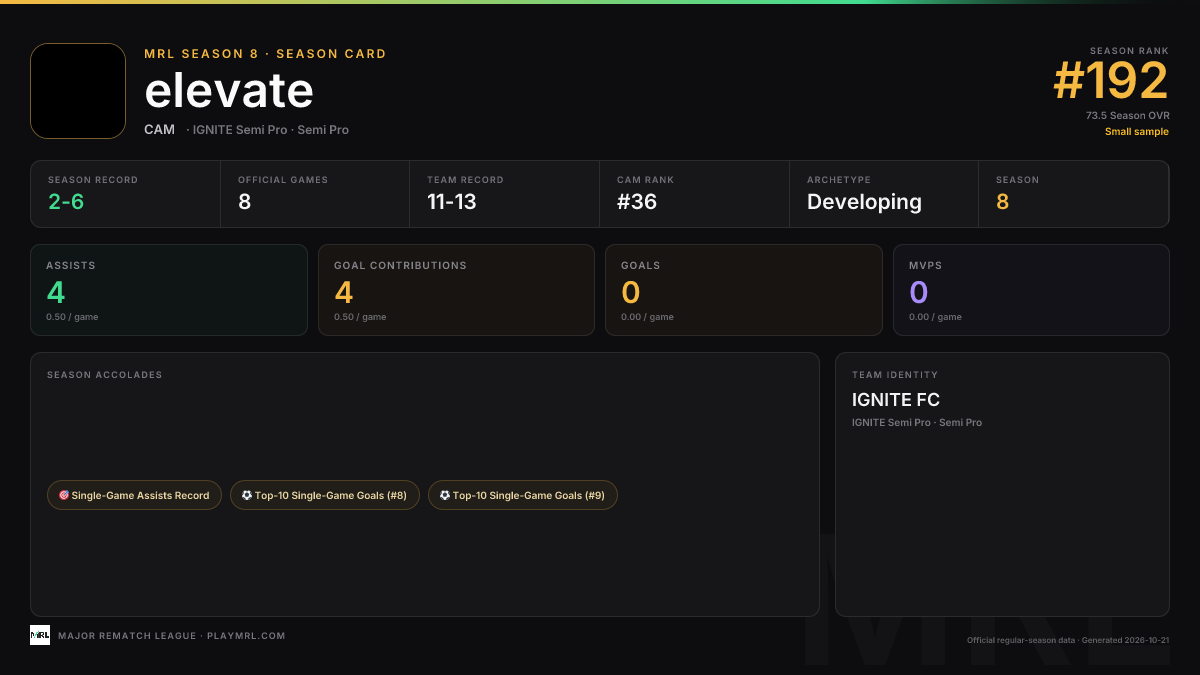The height and width of the screenshot is (675, 1200).
Task: Select the purple MVPs value "0"
Action: click(x=918, y=293)
